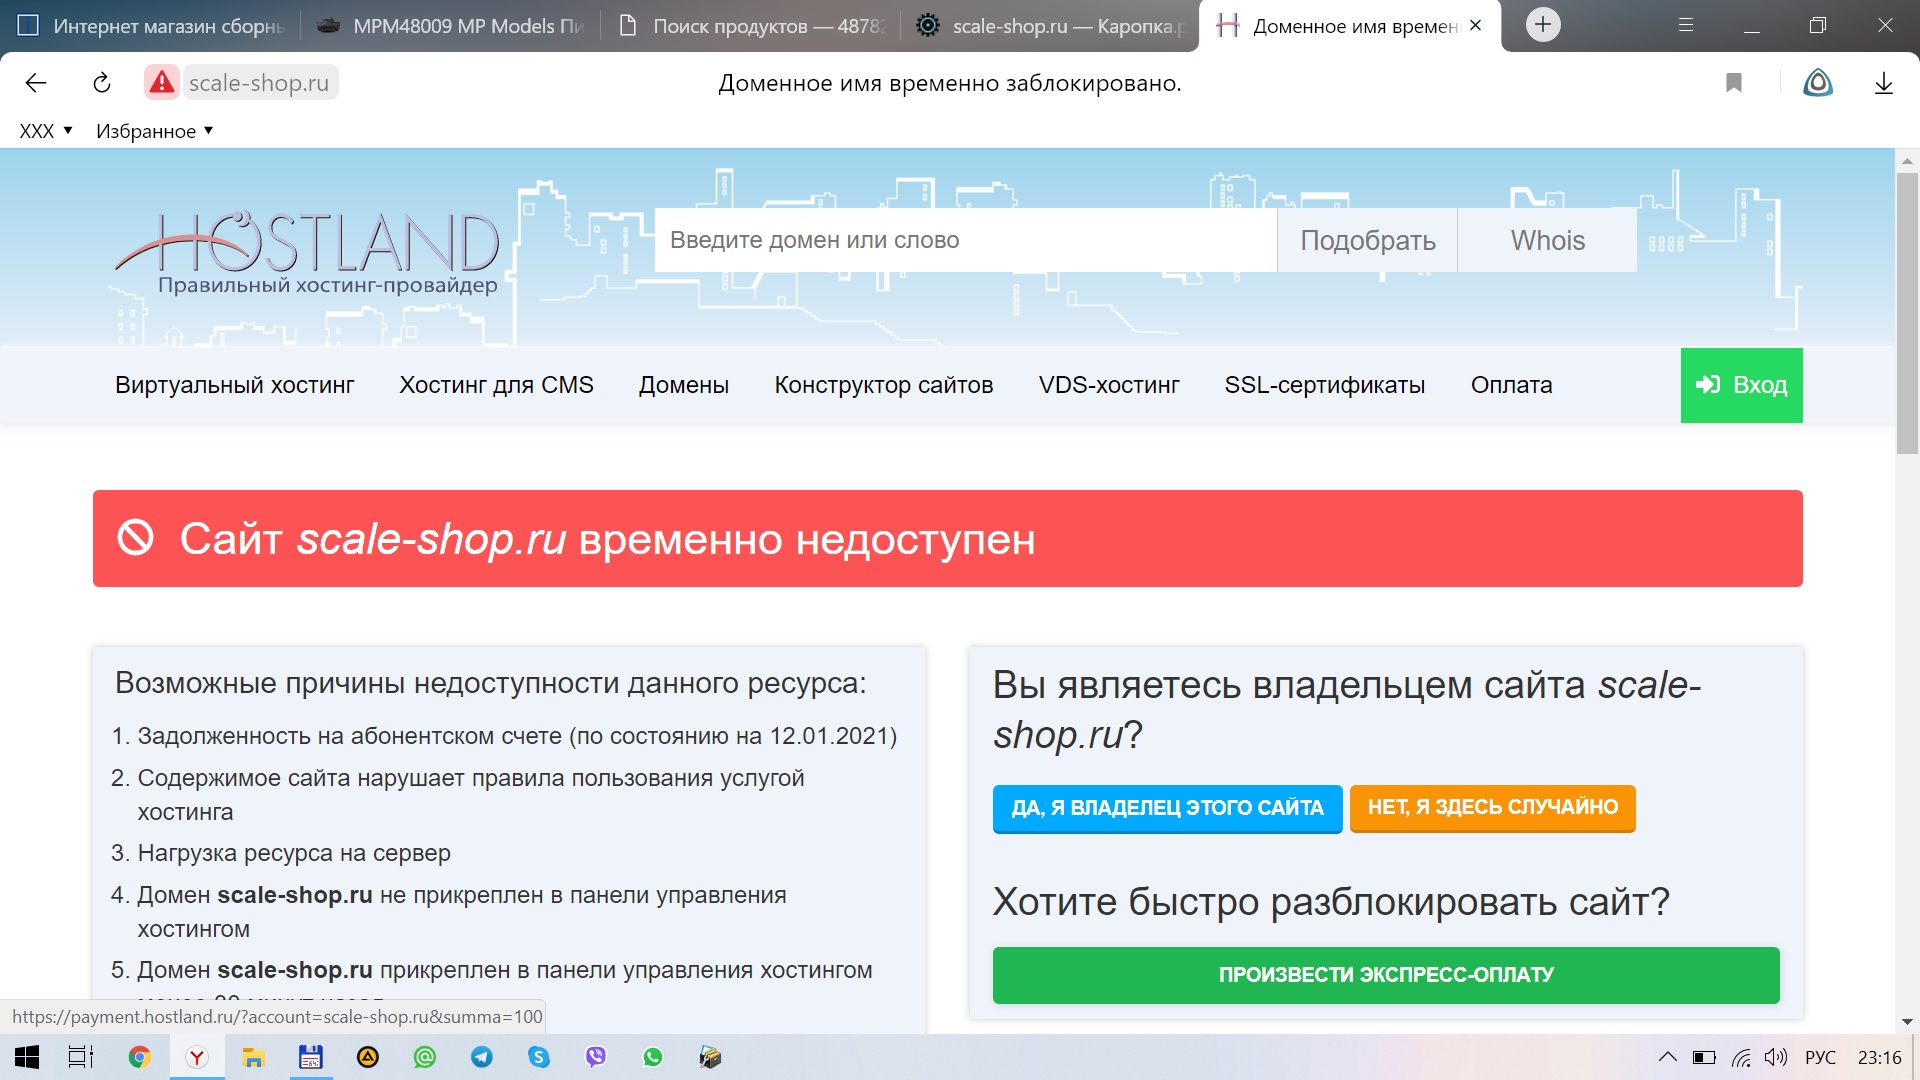Image resolution: width=1920 pixels, height=1080 pixels.
Task: Bookmark this page with bookmark icon
Action: pyautogui.click(x=1733, y=83)
